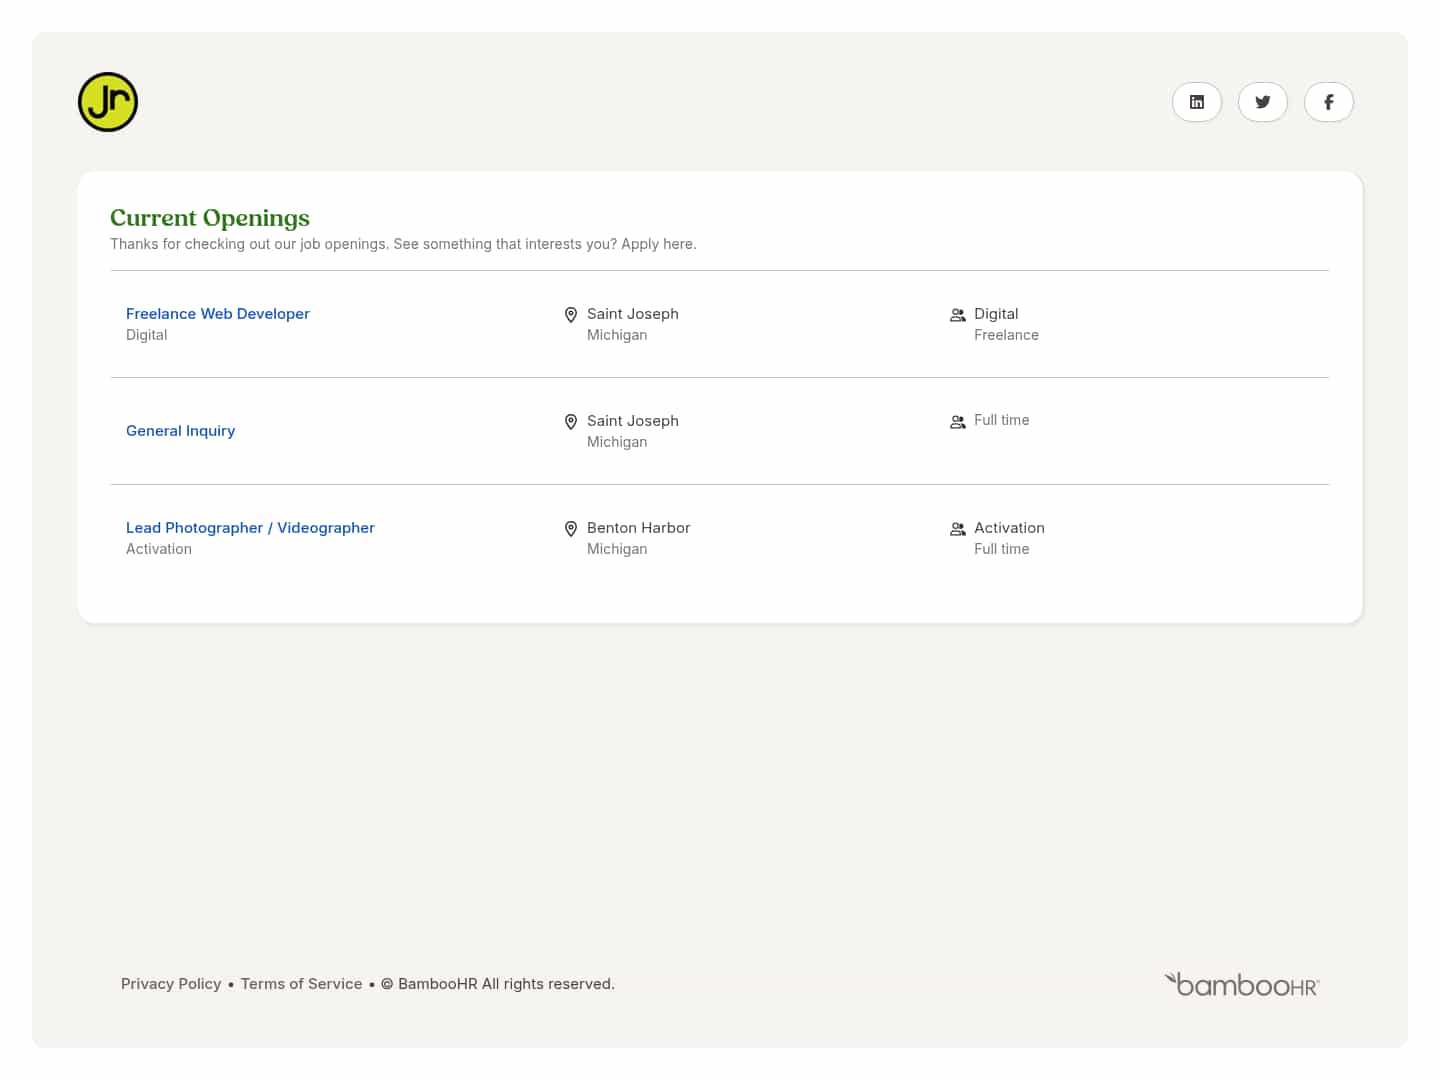View the Lead Photographer / Videographer opening

pos(250,527)
